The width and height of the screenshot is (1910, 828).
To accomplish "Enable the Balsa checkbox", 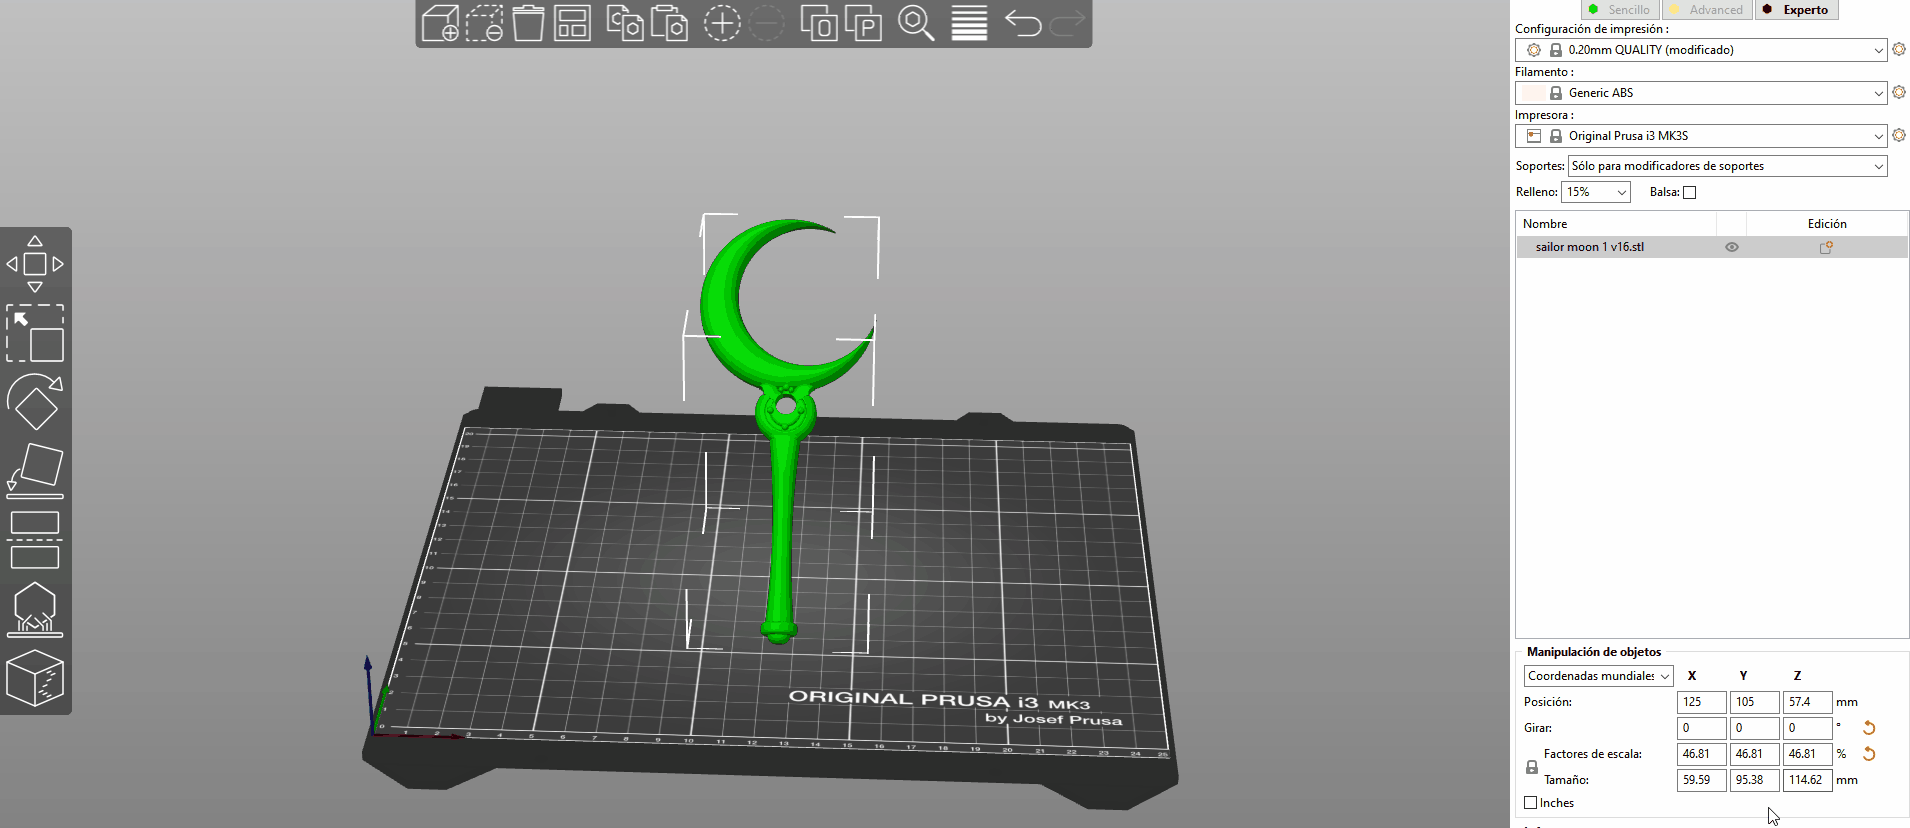I will click(x=1690, y=192).
